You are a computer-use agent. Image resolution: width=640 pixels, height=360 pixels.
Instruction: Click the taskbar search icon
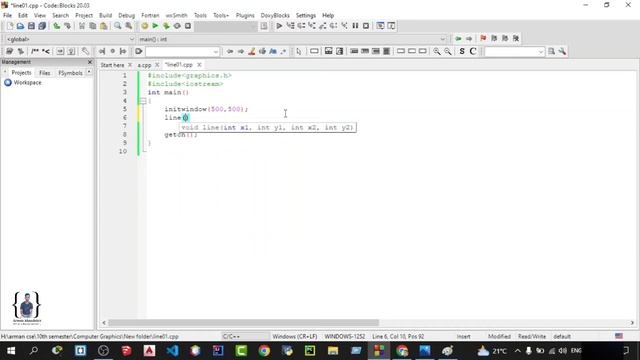point(34,351)
